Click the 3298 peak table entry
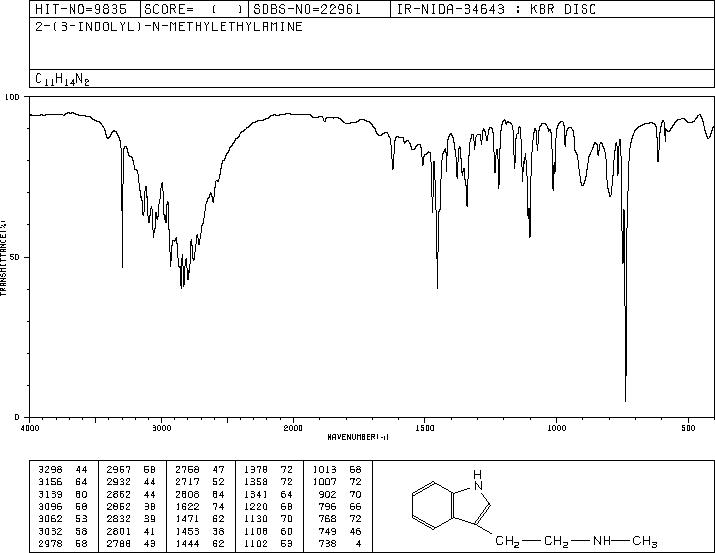Screen dimensions: 715x553 coord(62,469)
